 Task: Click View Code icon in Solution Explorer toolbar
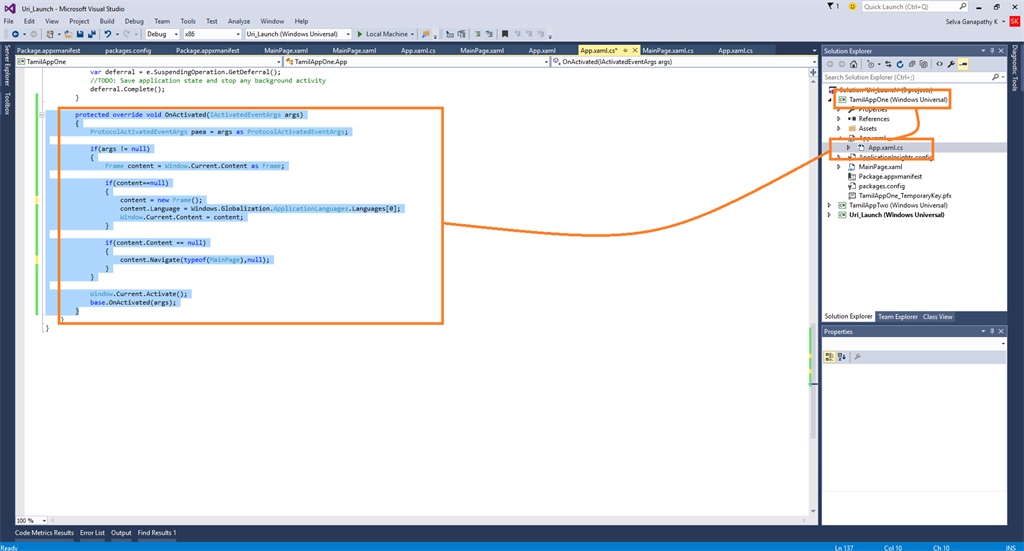[x=939, y=64]
